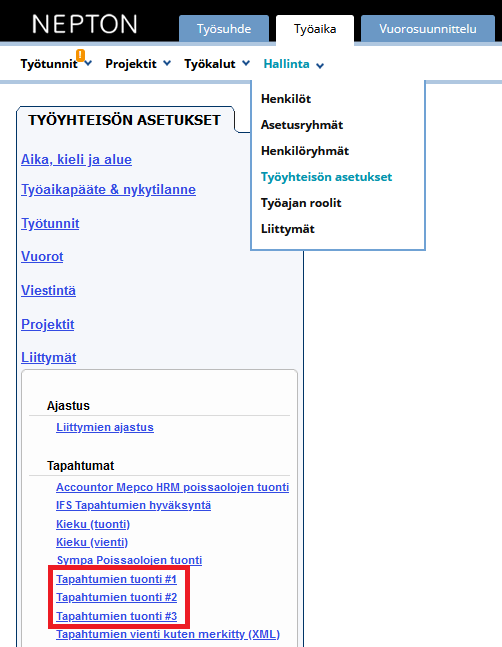502x647 pixels.
Task: Select Henkilöt from the Hallinta menu
Action: click(x=286, y=99)
